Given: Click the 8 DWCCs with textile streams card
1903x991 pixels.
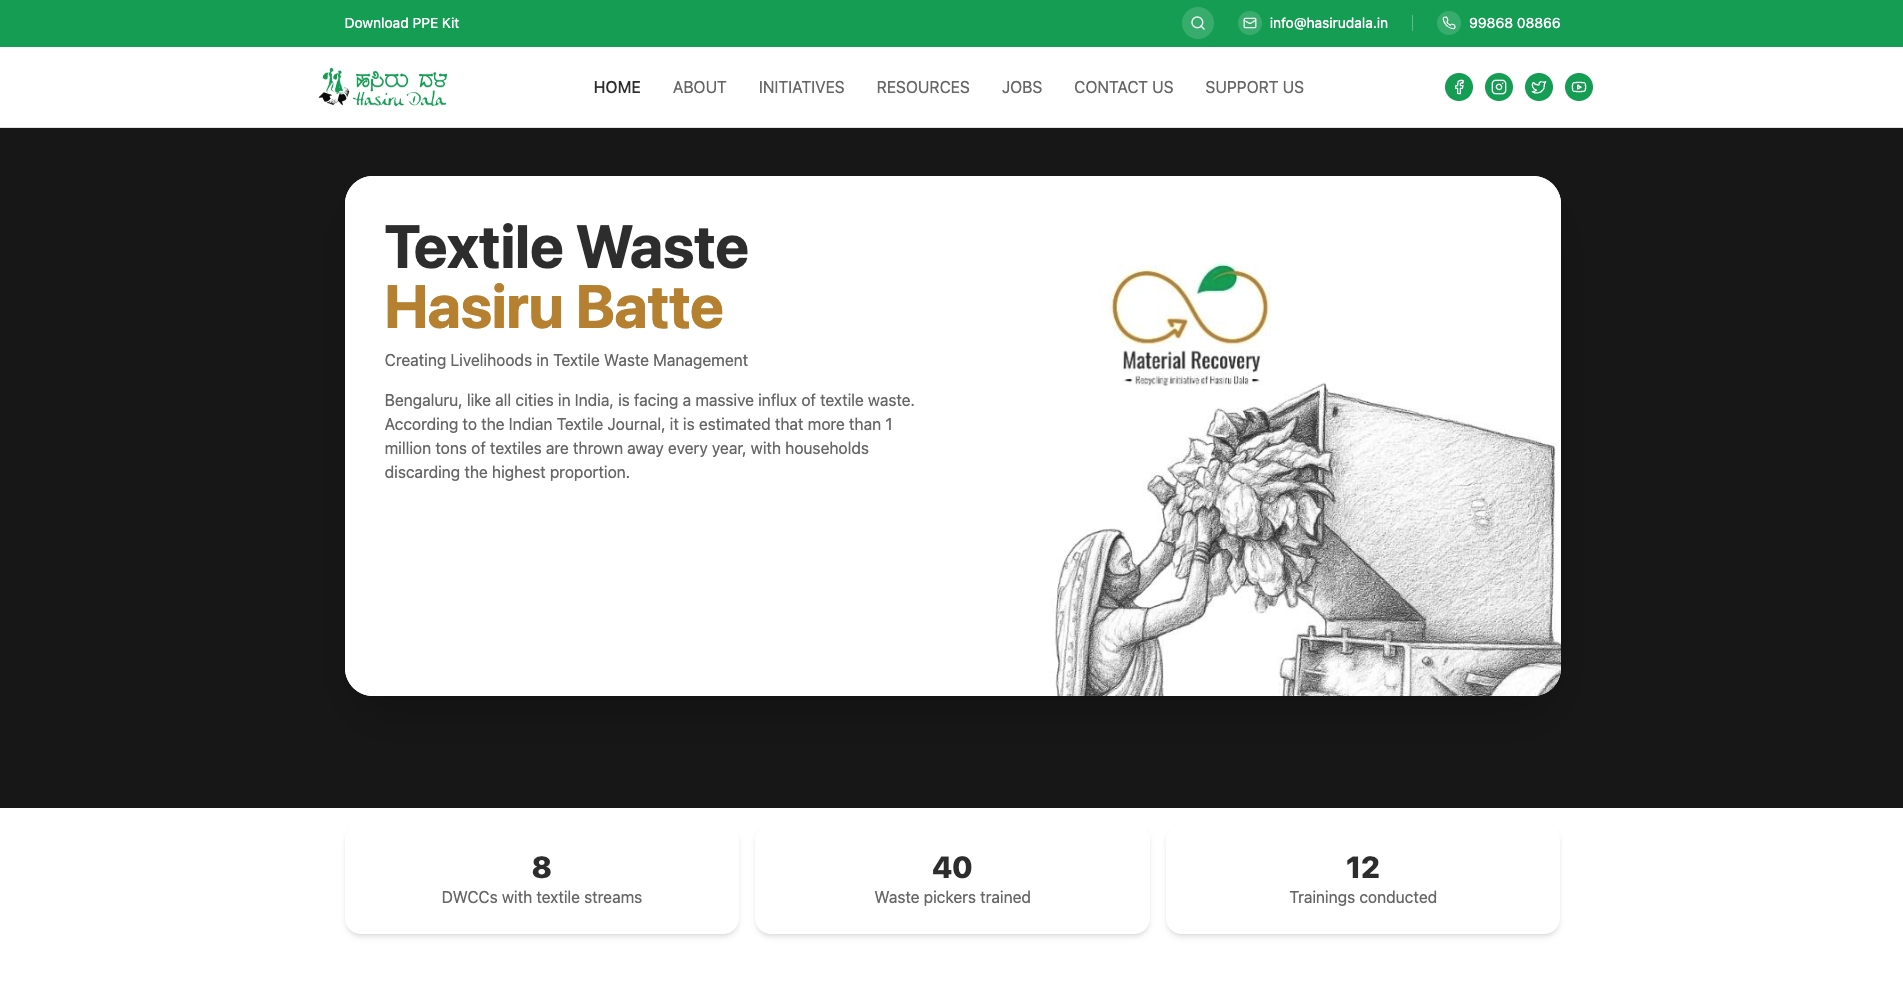Looking at the screenshot, I should tap(542, 880).
